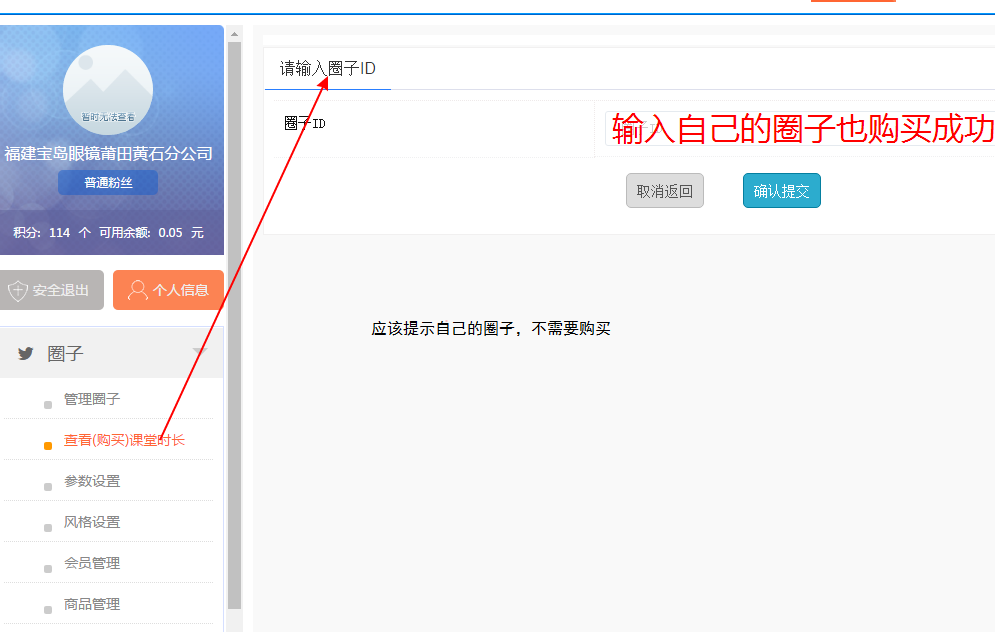Click the 普通粉丝 badge
This screenshot has width=995, height=632.
click(108, 183)
